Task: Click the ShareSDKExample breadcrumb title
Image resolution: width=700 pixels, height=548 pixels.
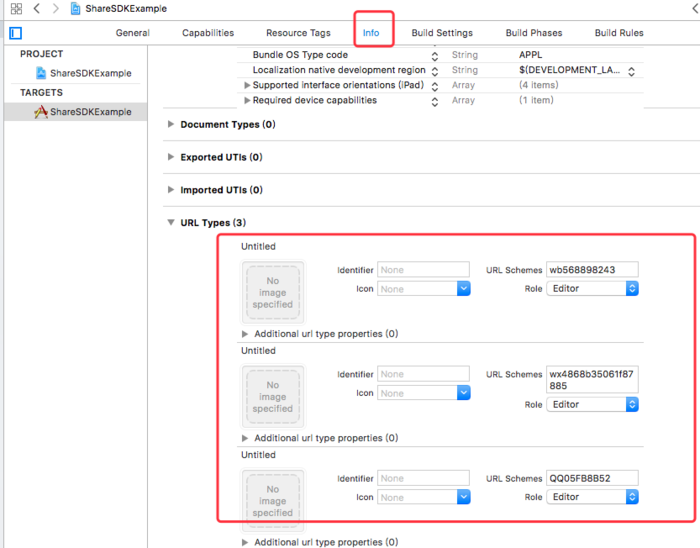Action: [x=126, y=8]
